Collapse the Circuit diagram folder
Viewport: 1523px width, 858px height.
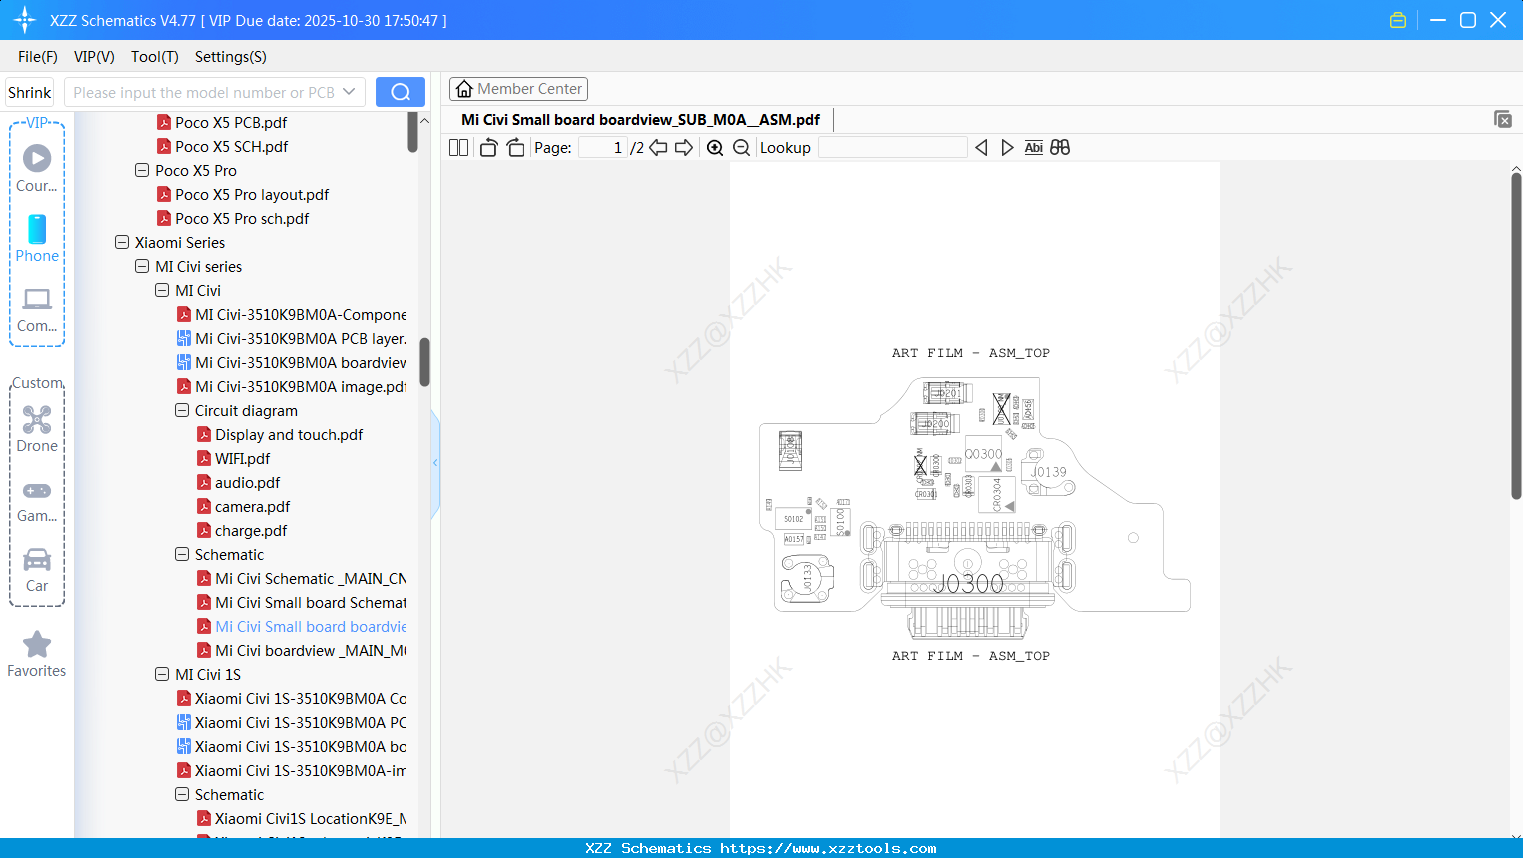(x=181, y=410)
